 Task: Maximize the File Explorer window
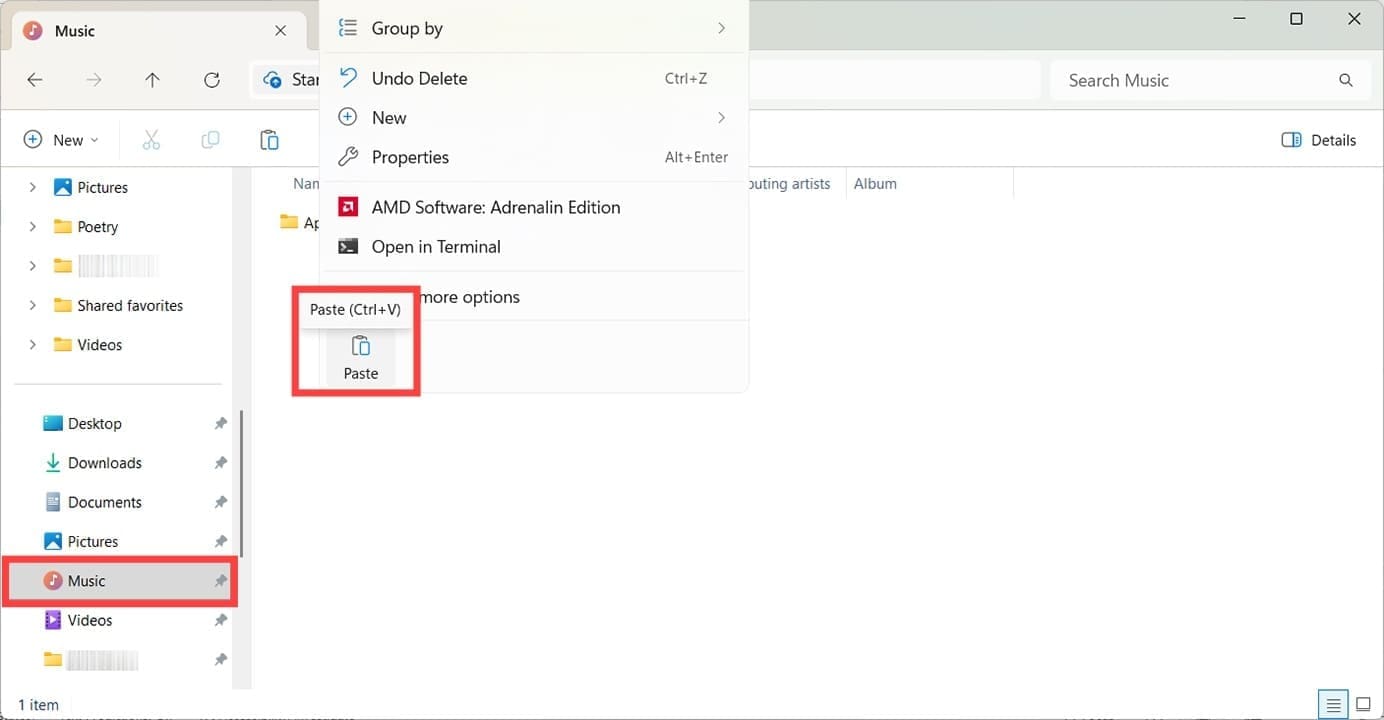click(1296, 19)
